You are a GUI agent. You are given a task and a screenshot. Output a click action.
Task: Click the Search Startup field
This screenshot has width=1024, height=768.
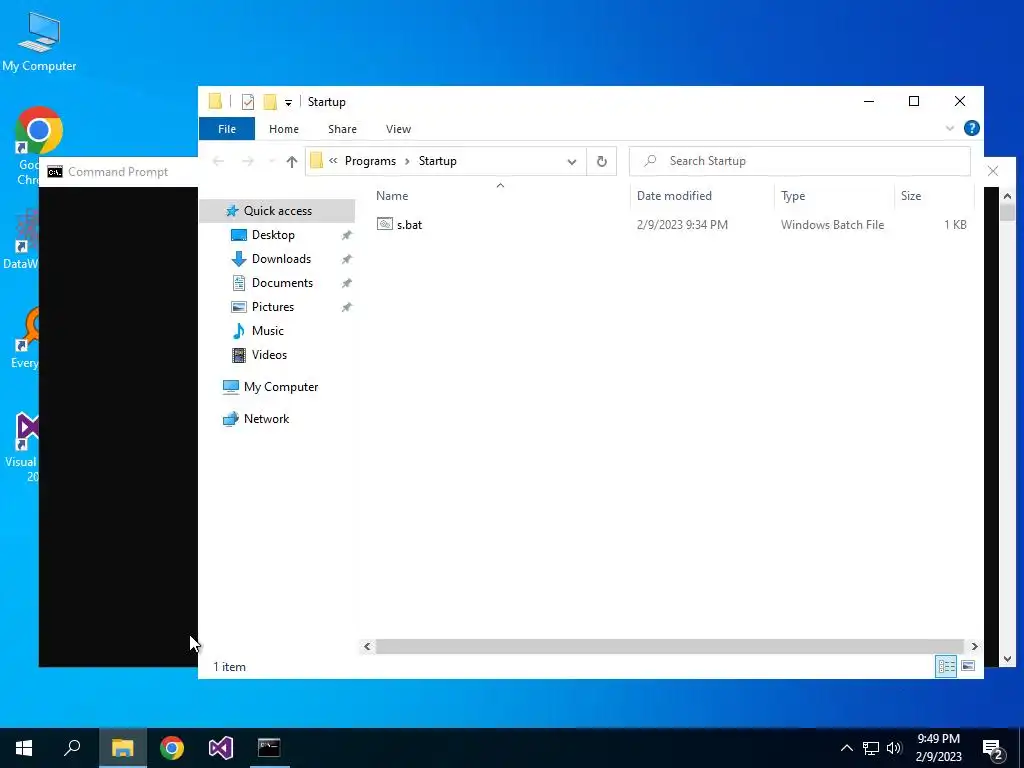[799, 161]
